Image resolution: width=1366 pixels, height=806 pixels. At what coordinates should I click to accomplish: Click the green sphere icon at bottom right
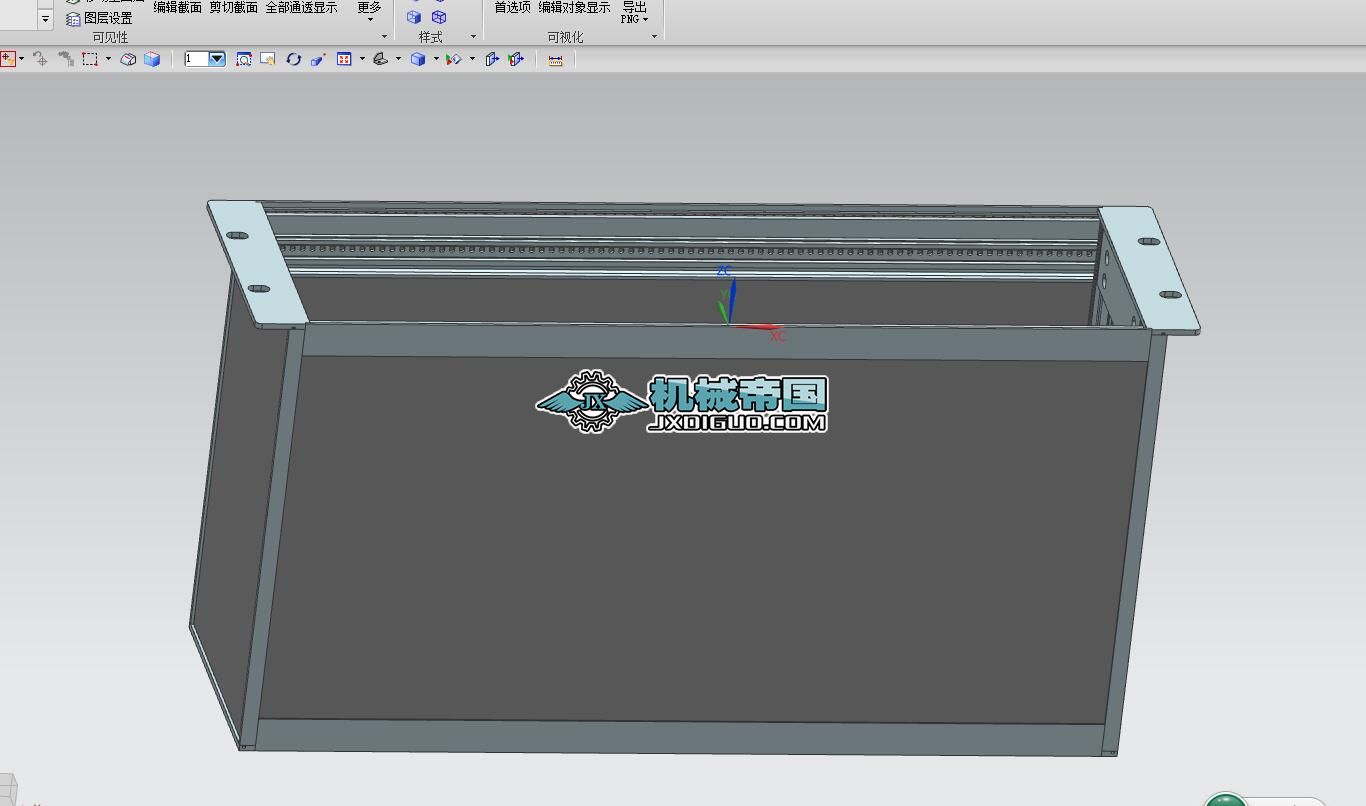pyautogui.click(x=1225, y=800)
